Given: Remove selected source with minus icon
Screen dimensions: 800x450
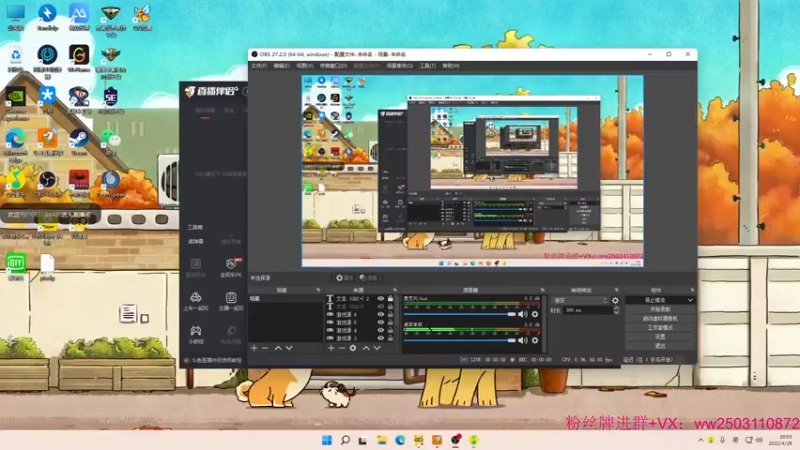Looking at the screenshot, I should pos(342,348).
